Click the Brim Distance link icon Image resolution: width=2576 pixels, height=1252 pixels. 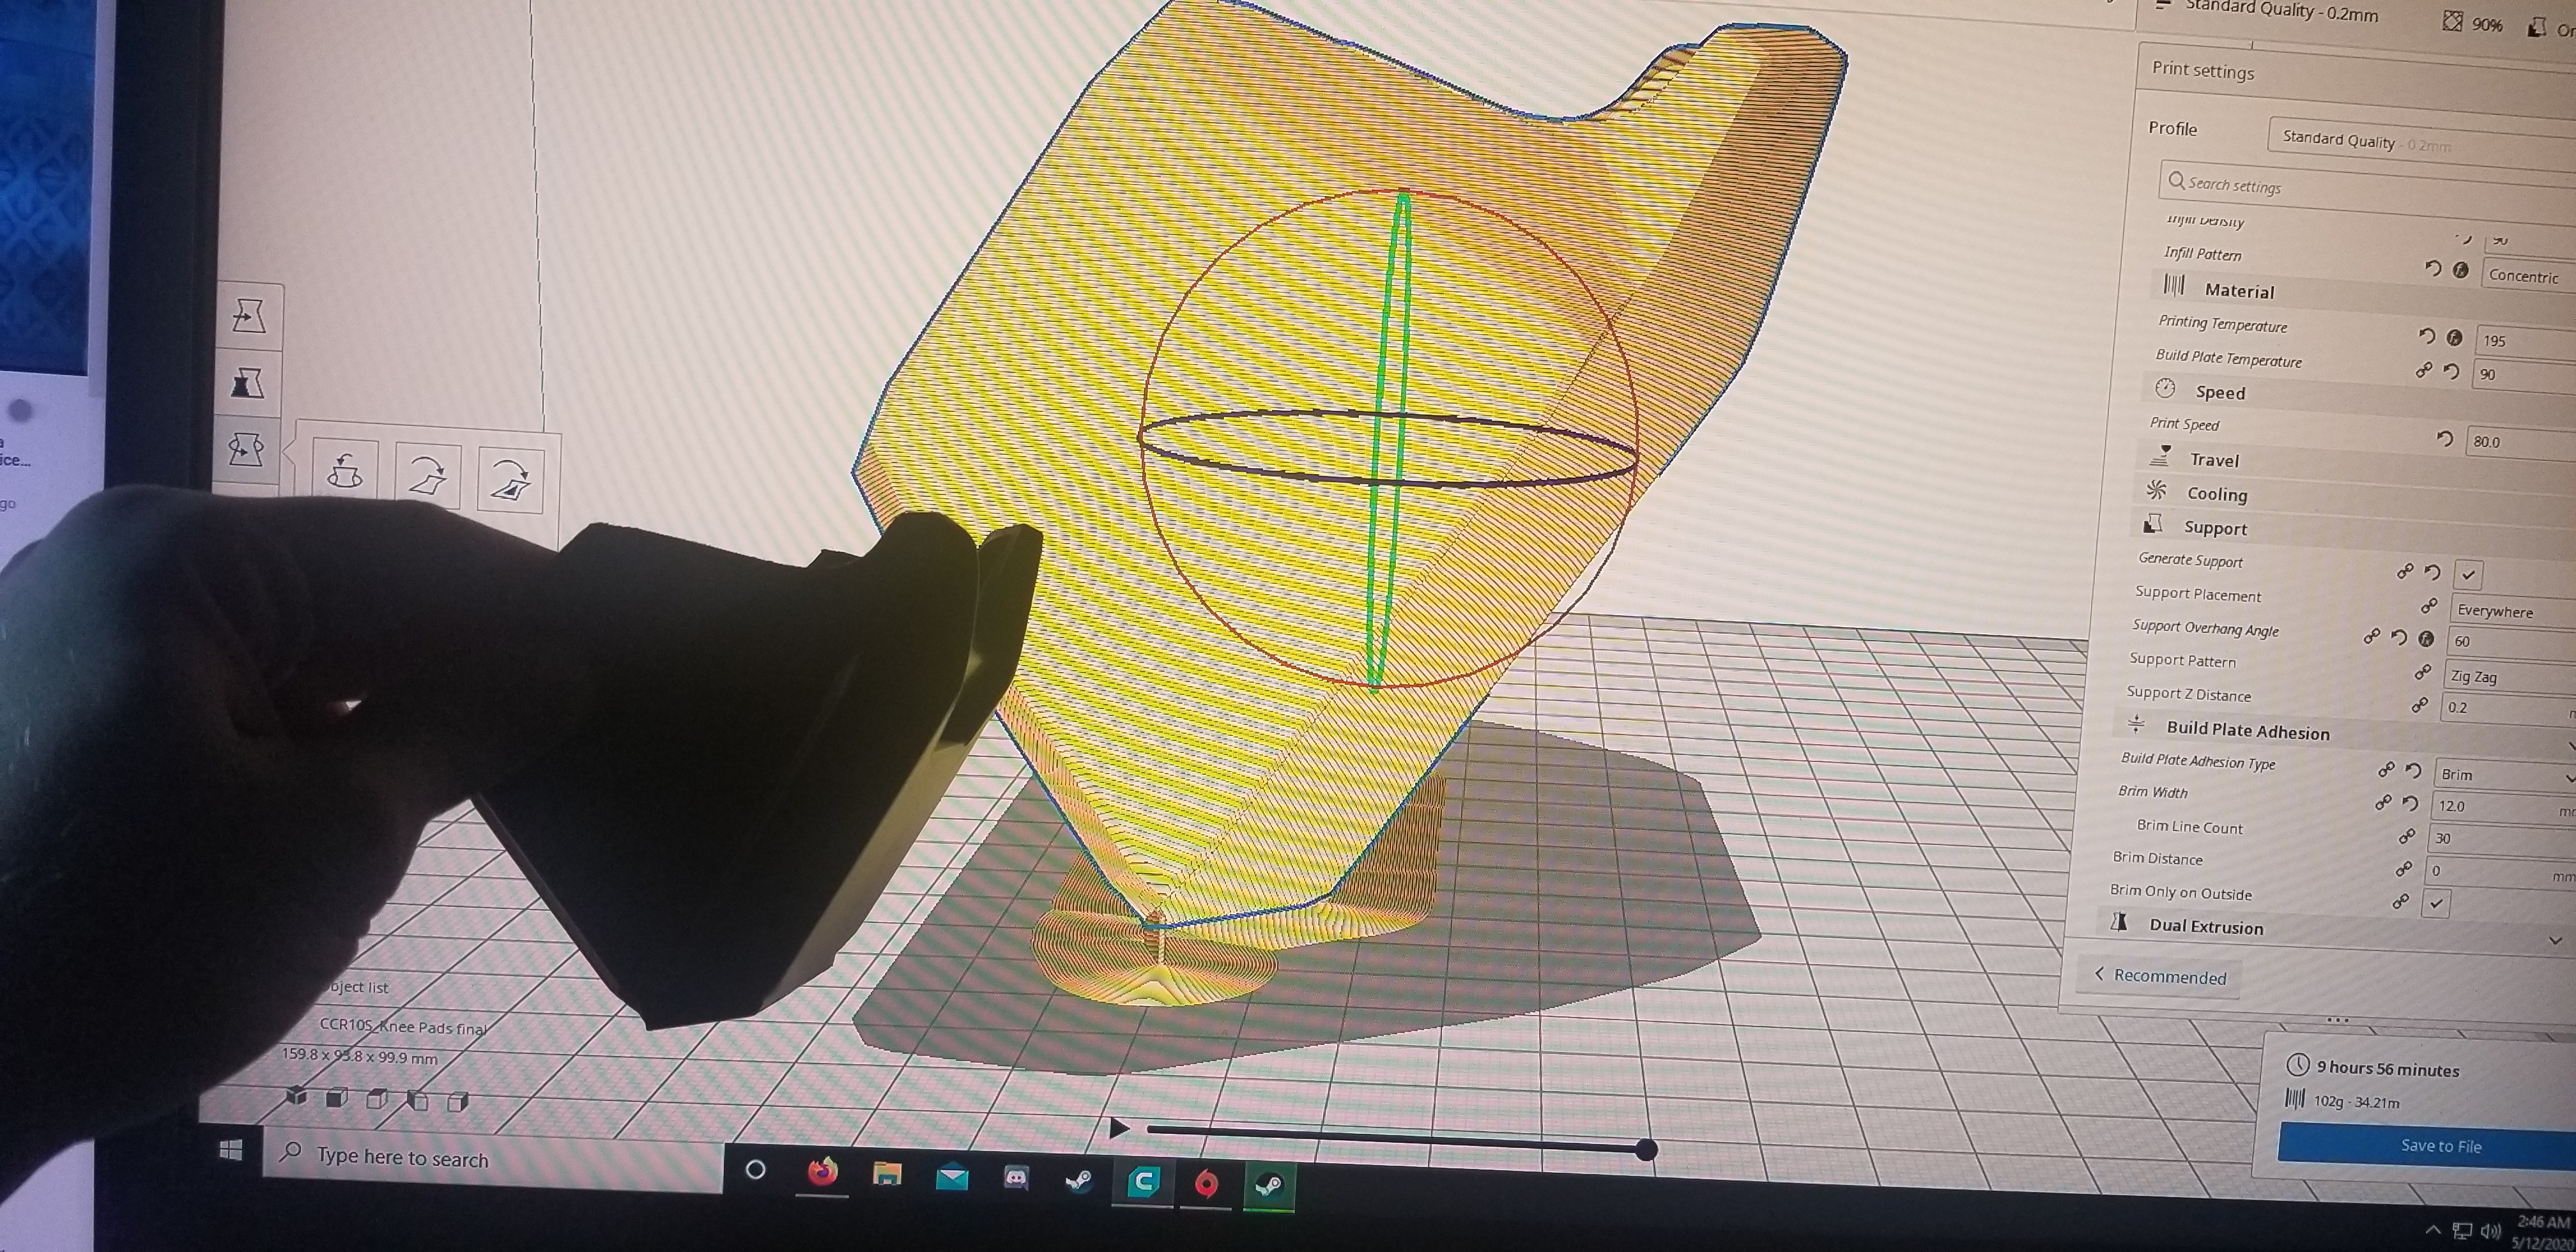(2403, 869)
